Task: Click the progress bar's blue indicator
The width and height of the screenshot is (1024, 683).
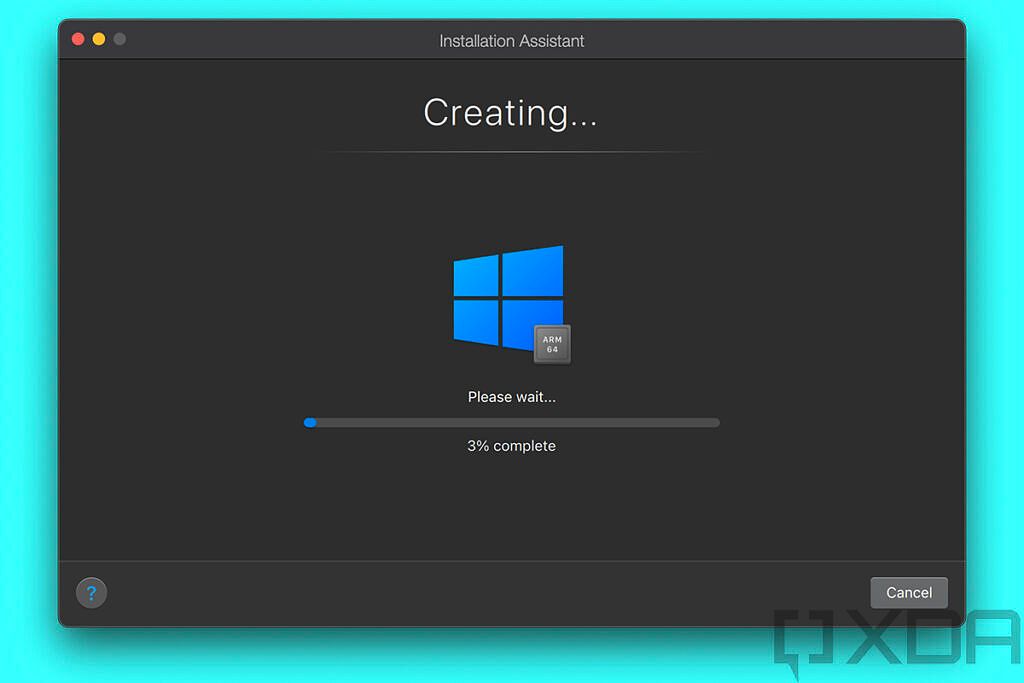Action: tap(310, 422)
